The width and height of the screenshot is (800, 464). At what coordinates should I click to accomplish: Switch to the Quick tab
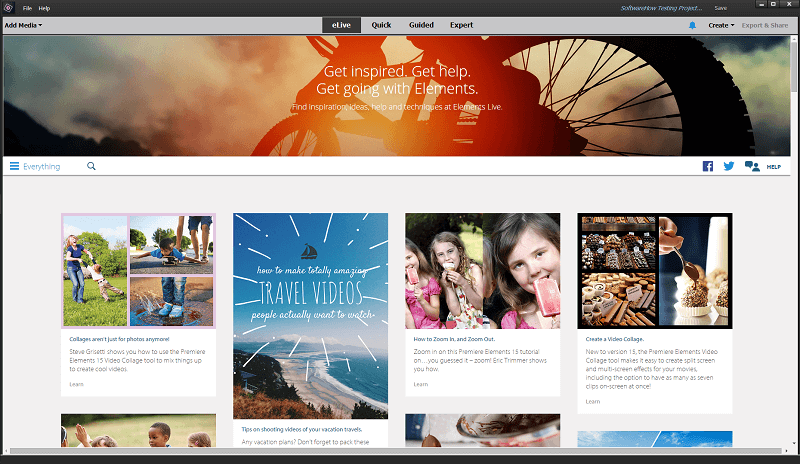[x=381, y=25]
